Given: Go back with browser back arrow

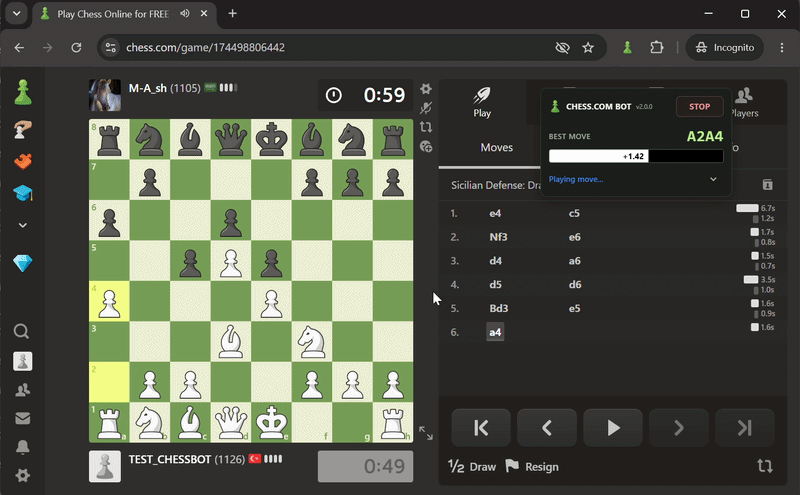Looking at the screenshot, I should 19,47.
